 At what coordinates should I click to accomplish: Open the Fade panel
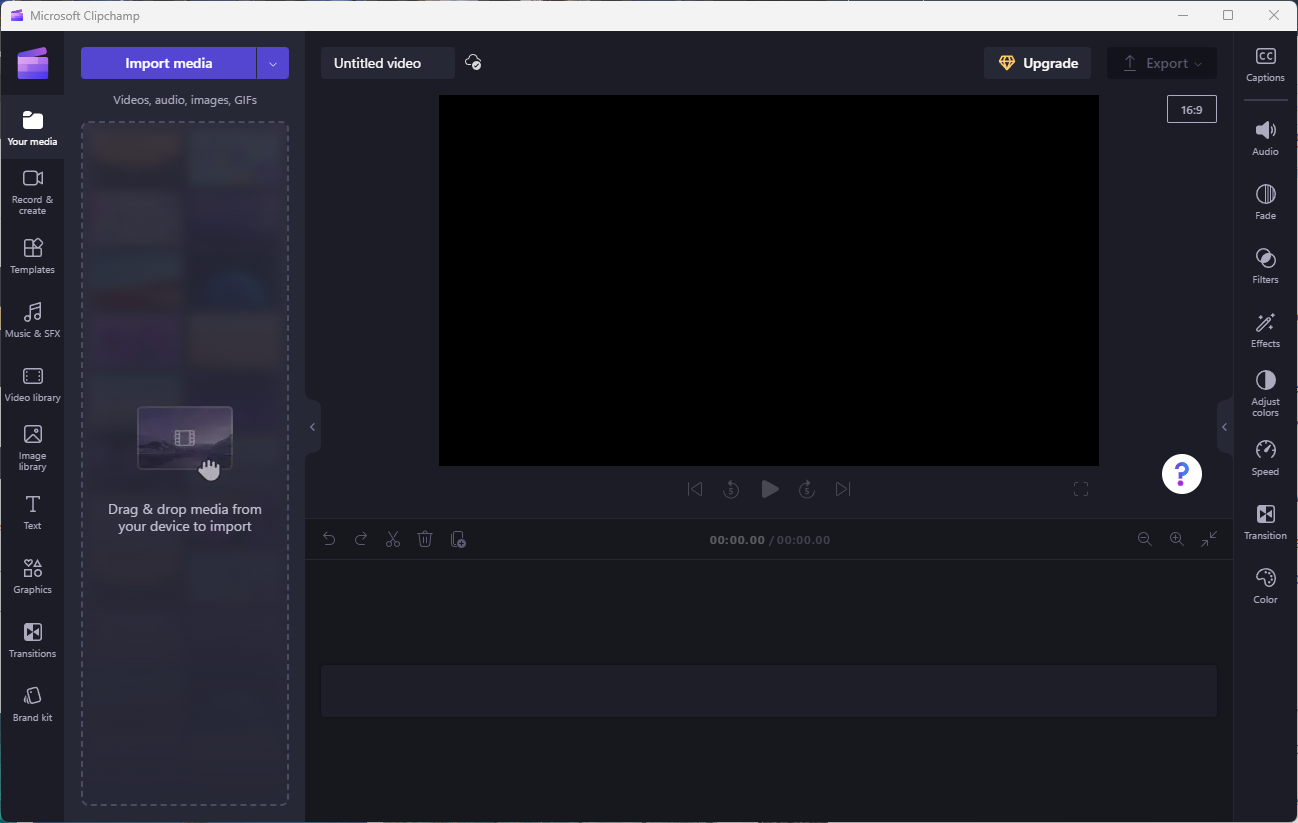pyautogui.click(x=1265, y=202)
